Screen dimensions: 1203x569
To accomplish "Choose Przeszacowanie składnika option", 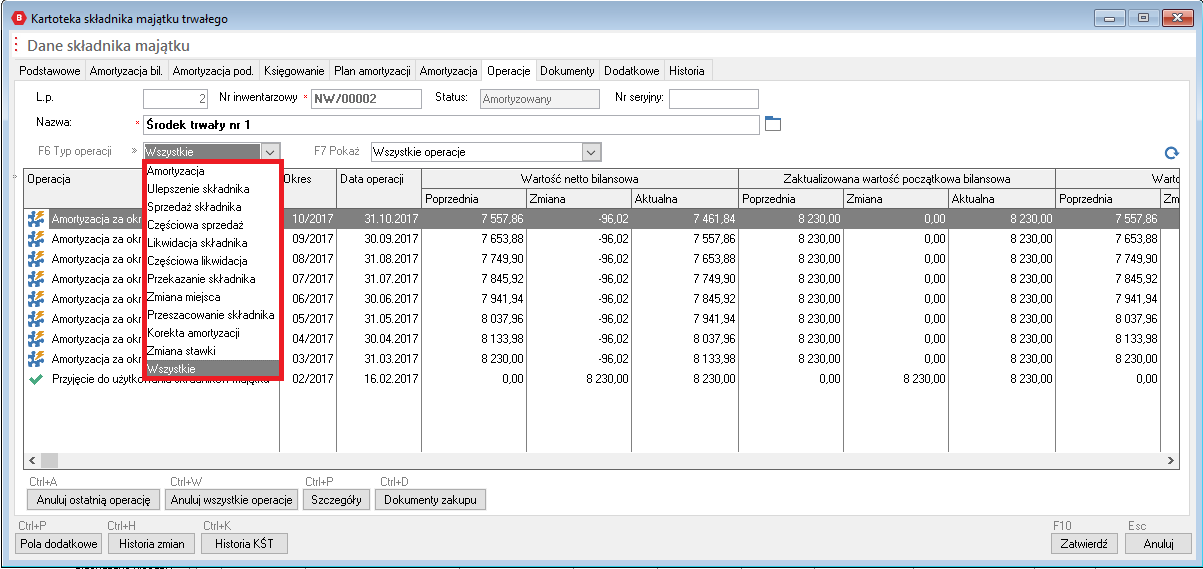I will [x=214, y=315].
